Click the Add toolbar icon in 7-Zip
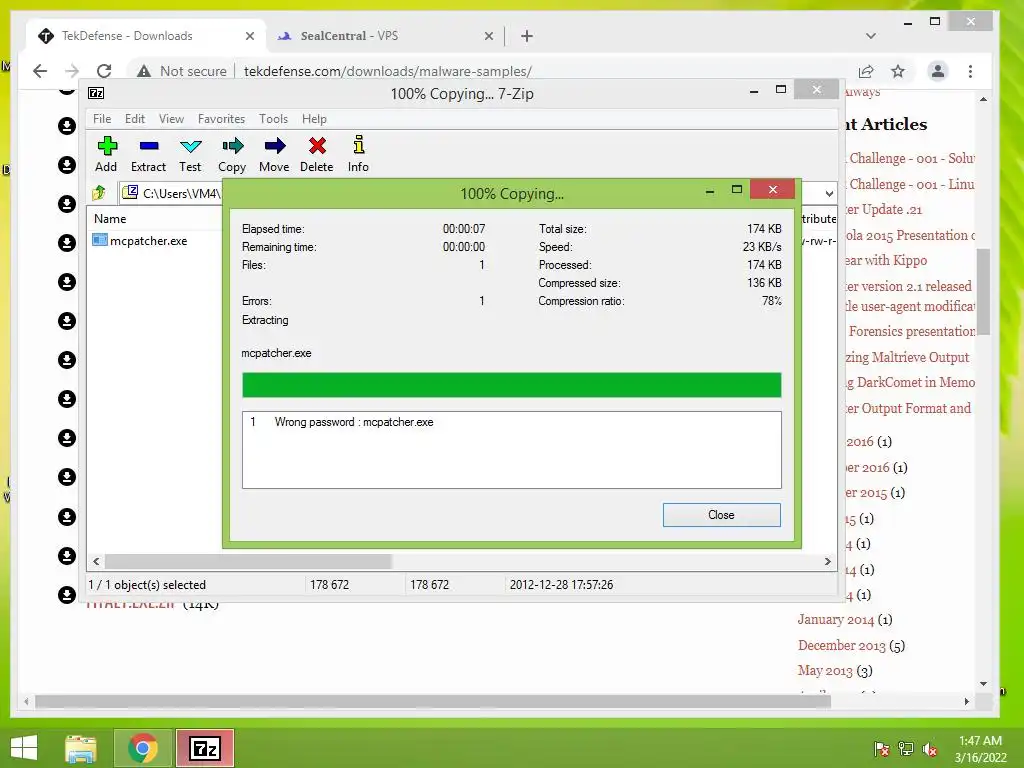This screenshot has height=768, width=1024. point(106,146)
